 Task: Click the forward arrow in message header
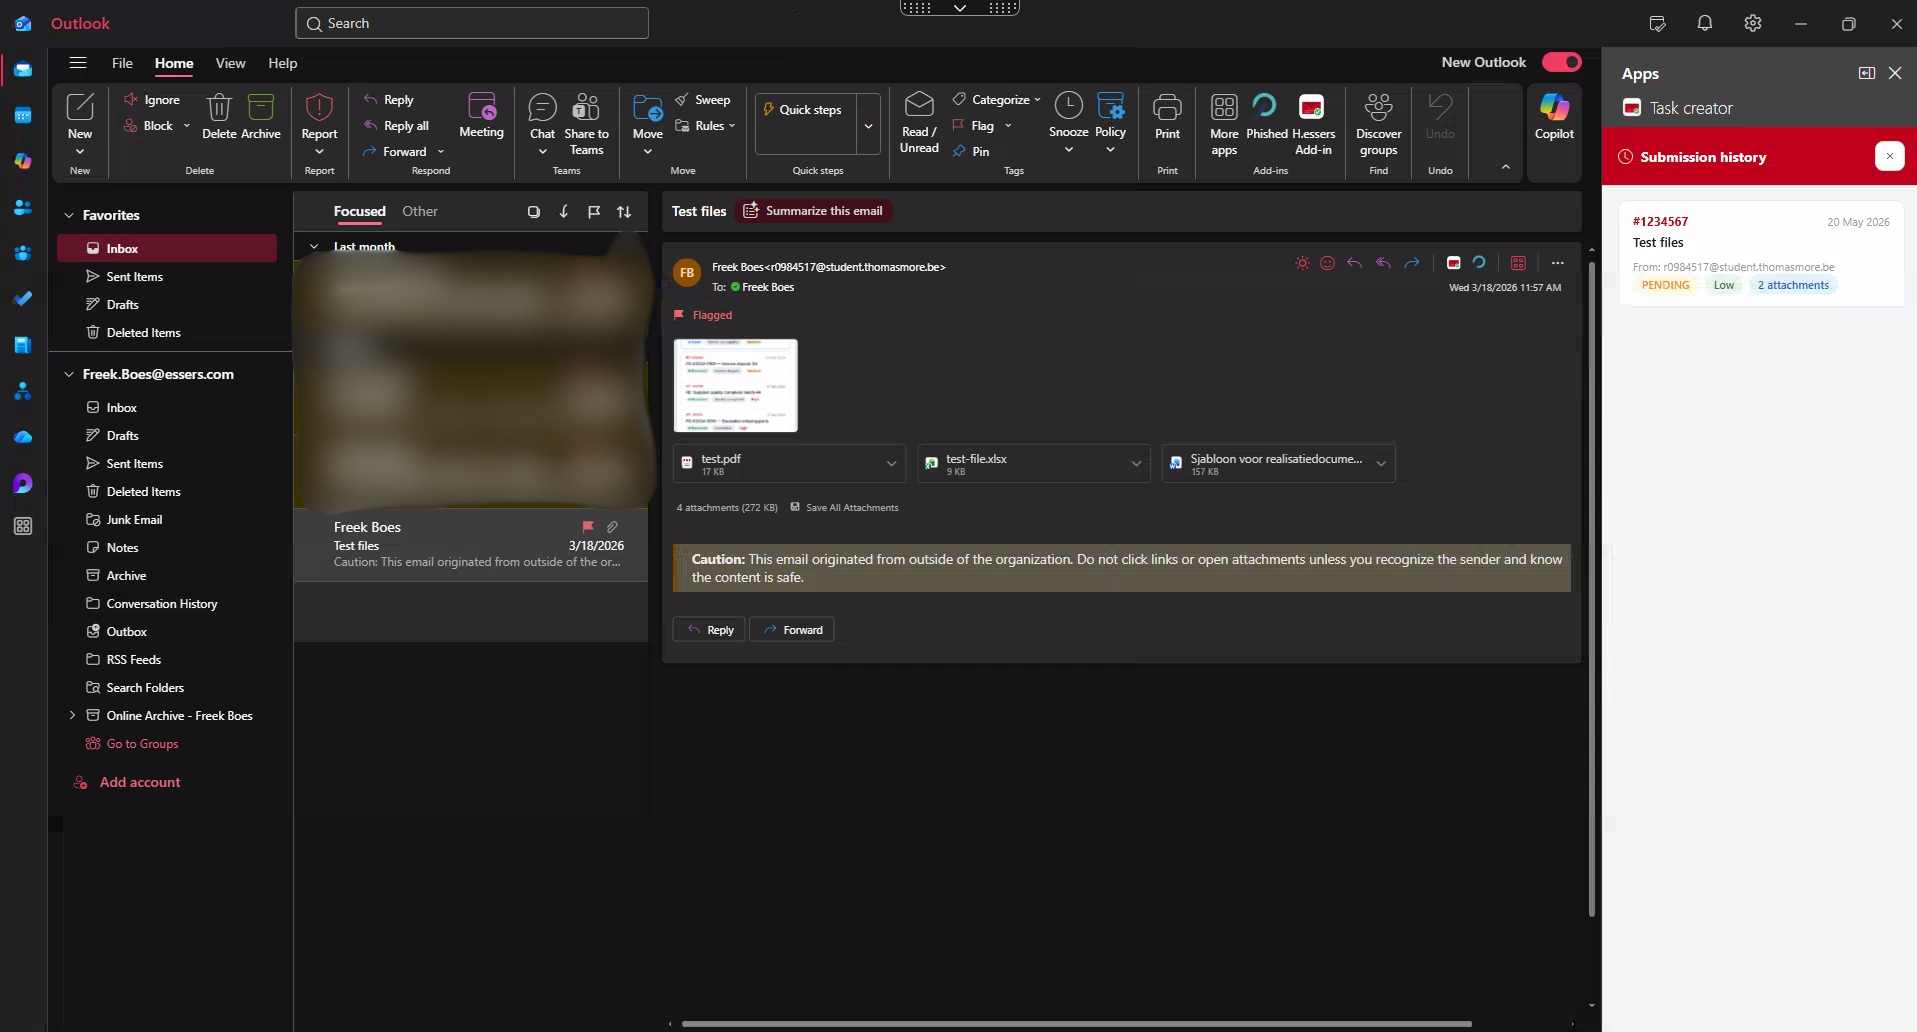tap(1412, 263)
